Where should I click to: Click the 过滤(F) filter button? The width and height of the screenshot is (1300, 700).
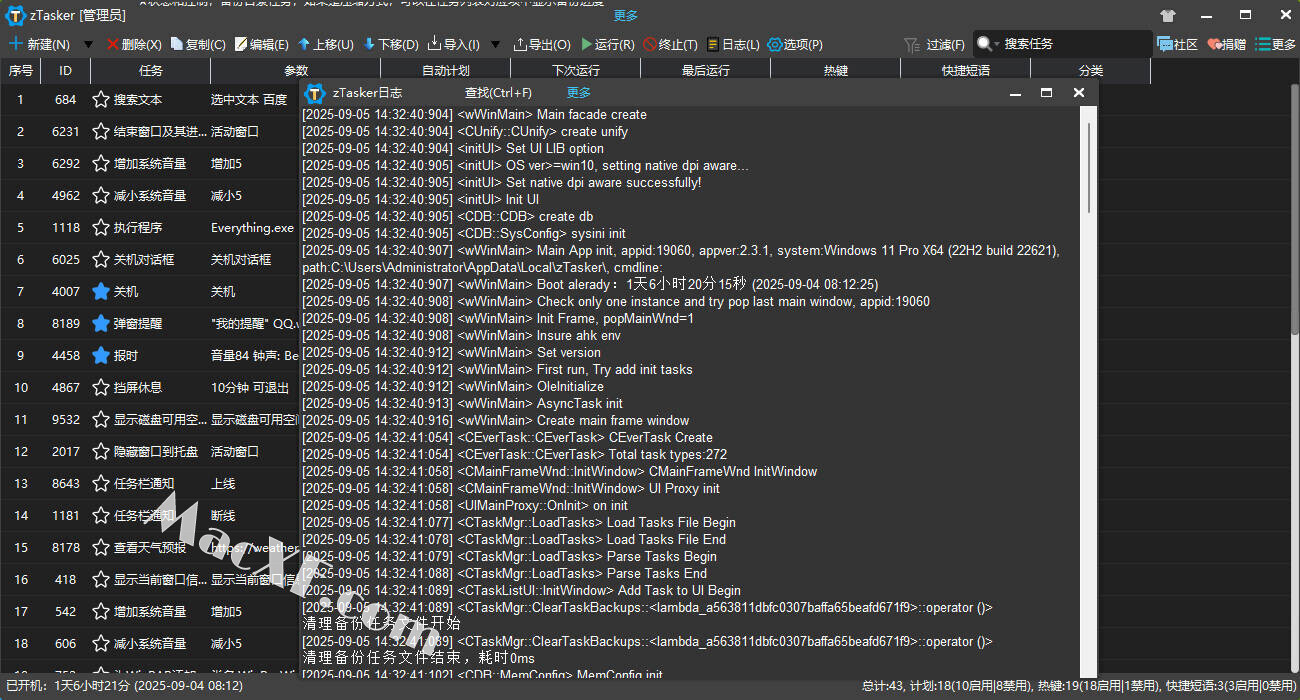(935, 45)
